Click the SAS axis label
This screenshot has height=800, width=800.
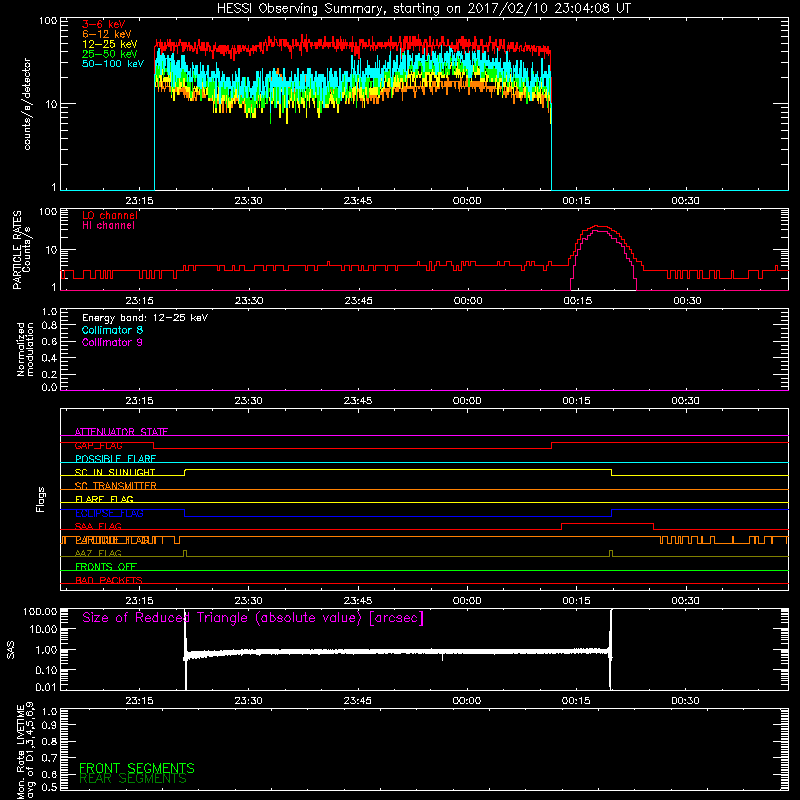[11, 649]
